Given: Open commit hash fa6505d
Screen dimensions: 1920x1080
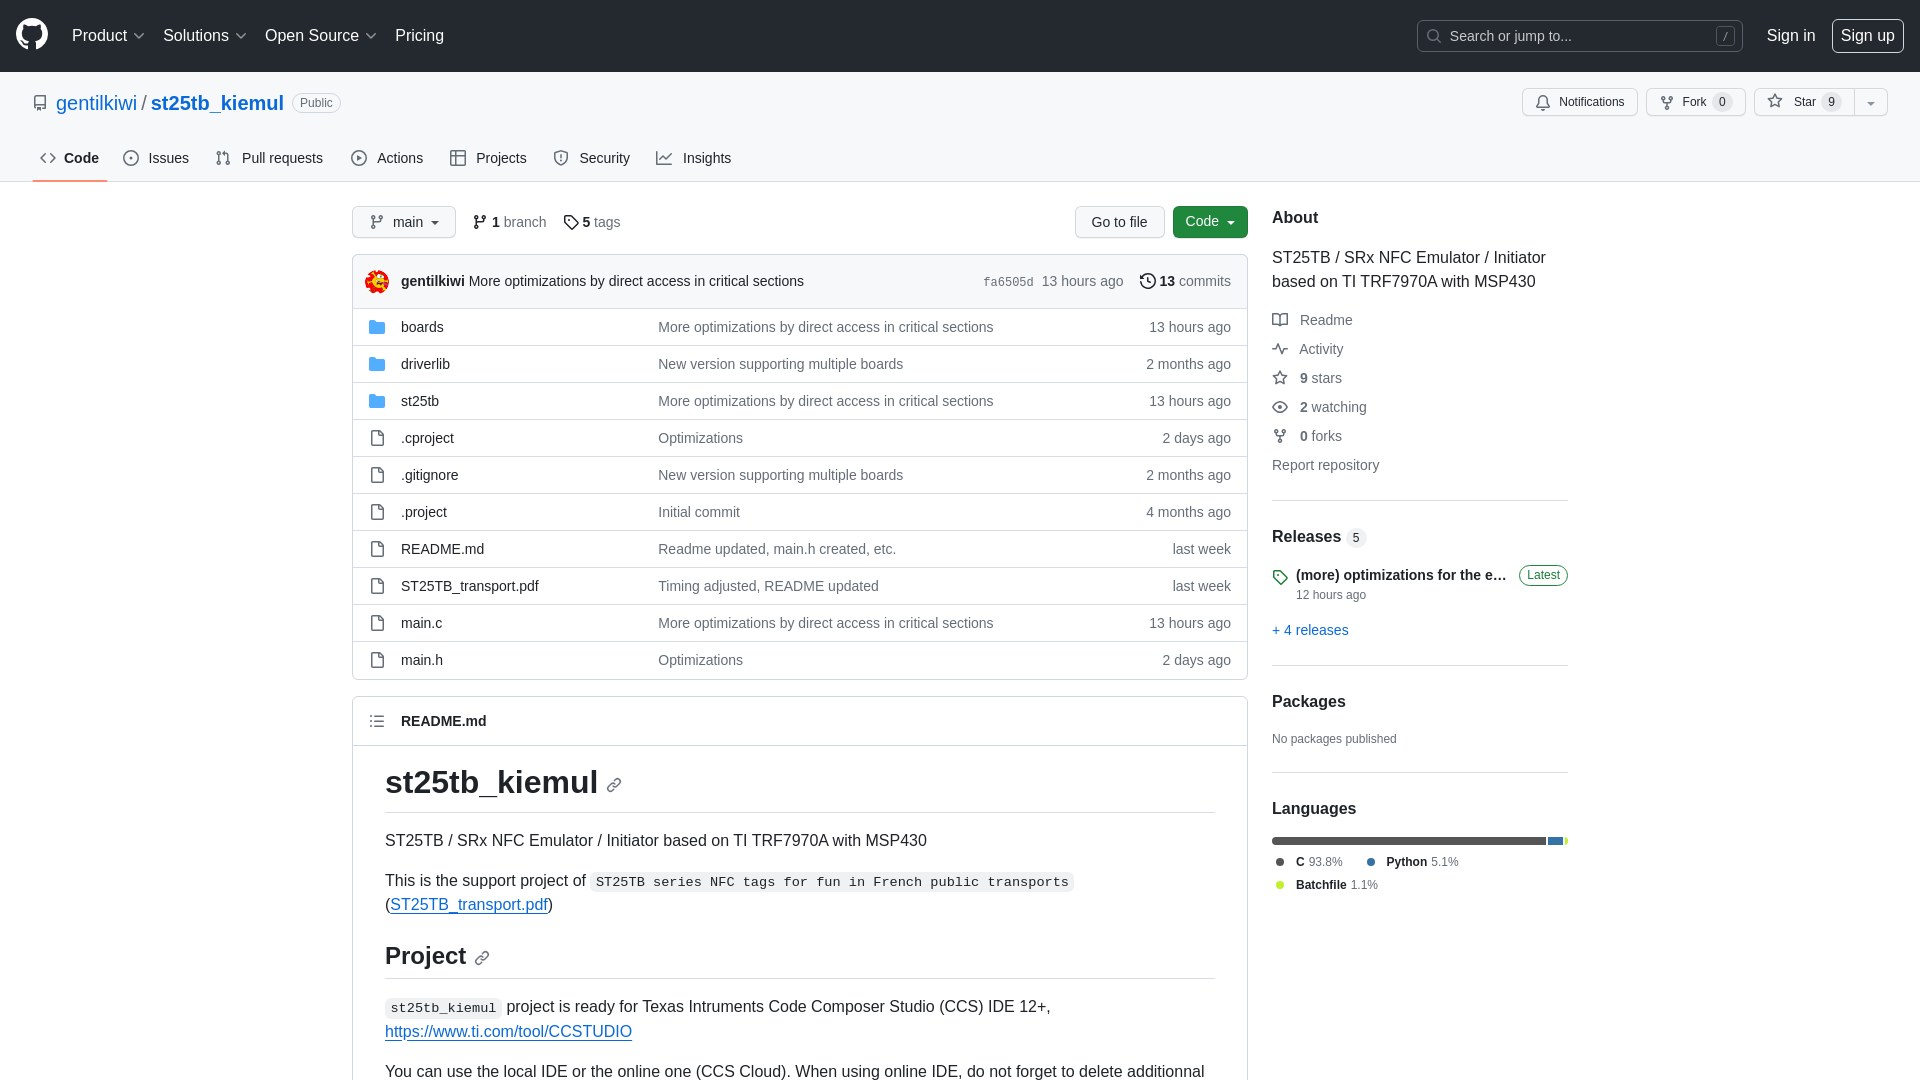Looking at the screenshot, I should click(x=1008, y=282).
